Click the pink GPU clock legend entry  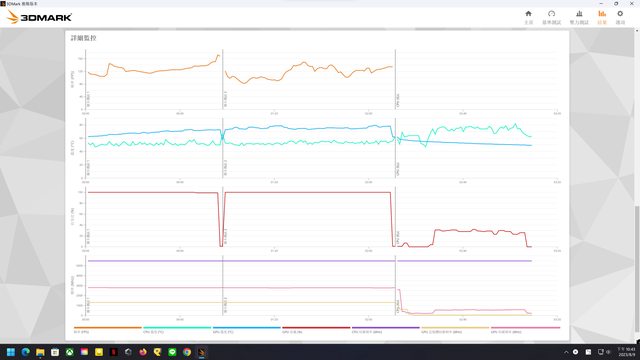525,330
